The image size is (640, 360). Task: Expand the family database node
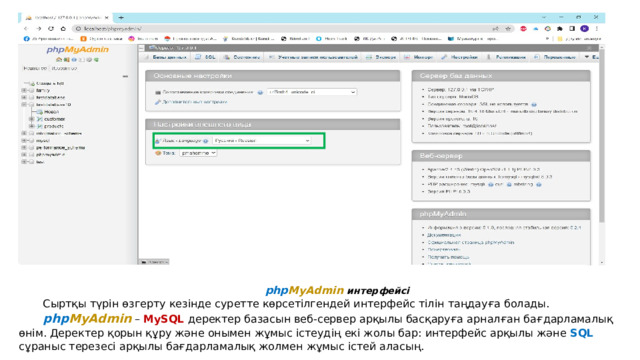(24, 90)
